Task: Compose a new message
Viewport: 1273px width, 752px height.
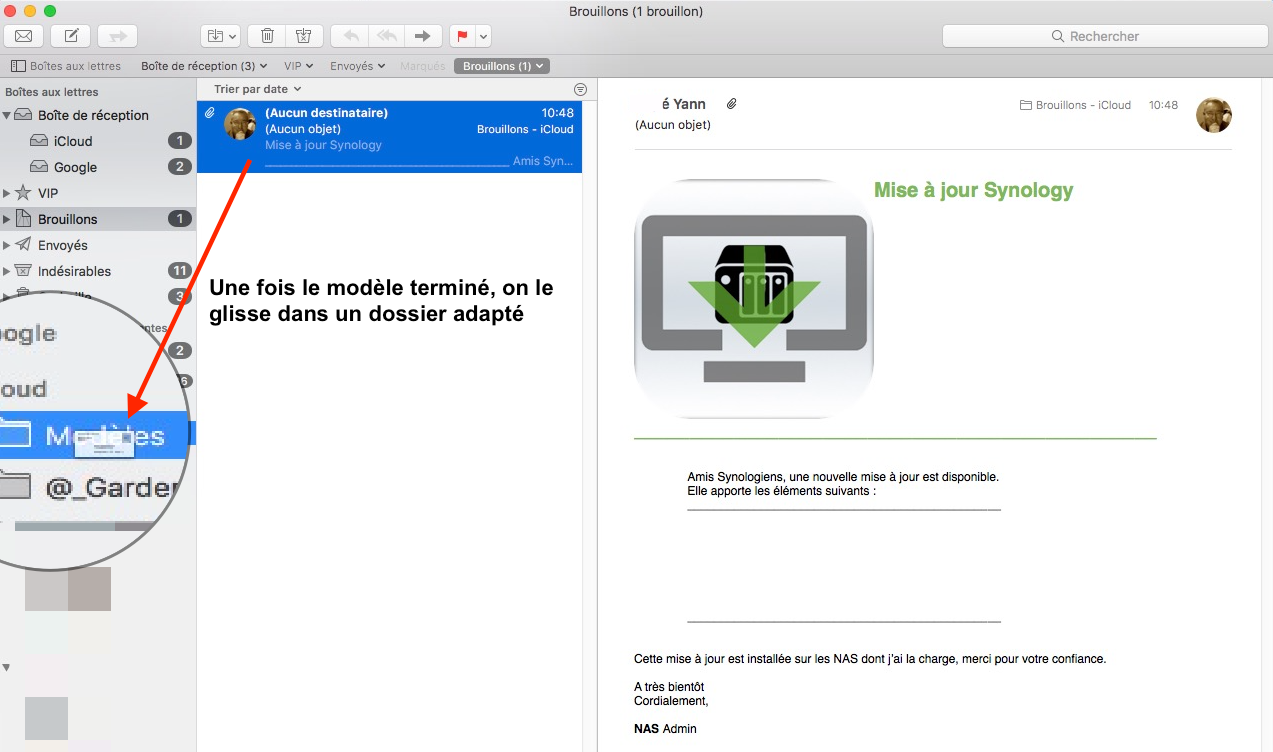Action: 71,36
